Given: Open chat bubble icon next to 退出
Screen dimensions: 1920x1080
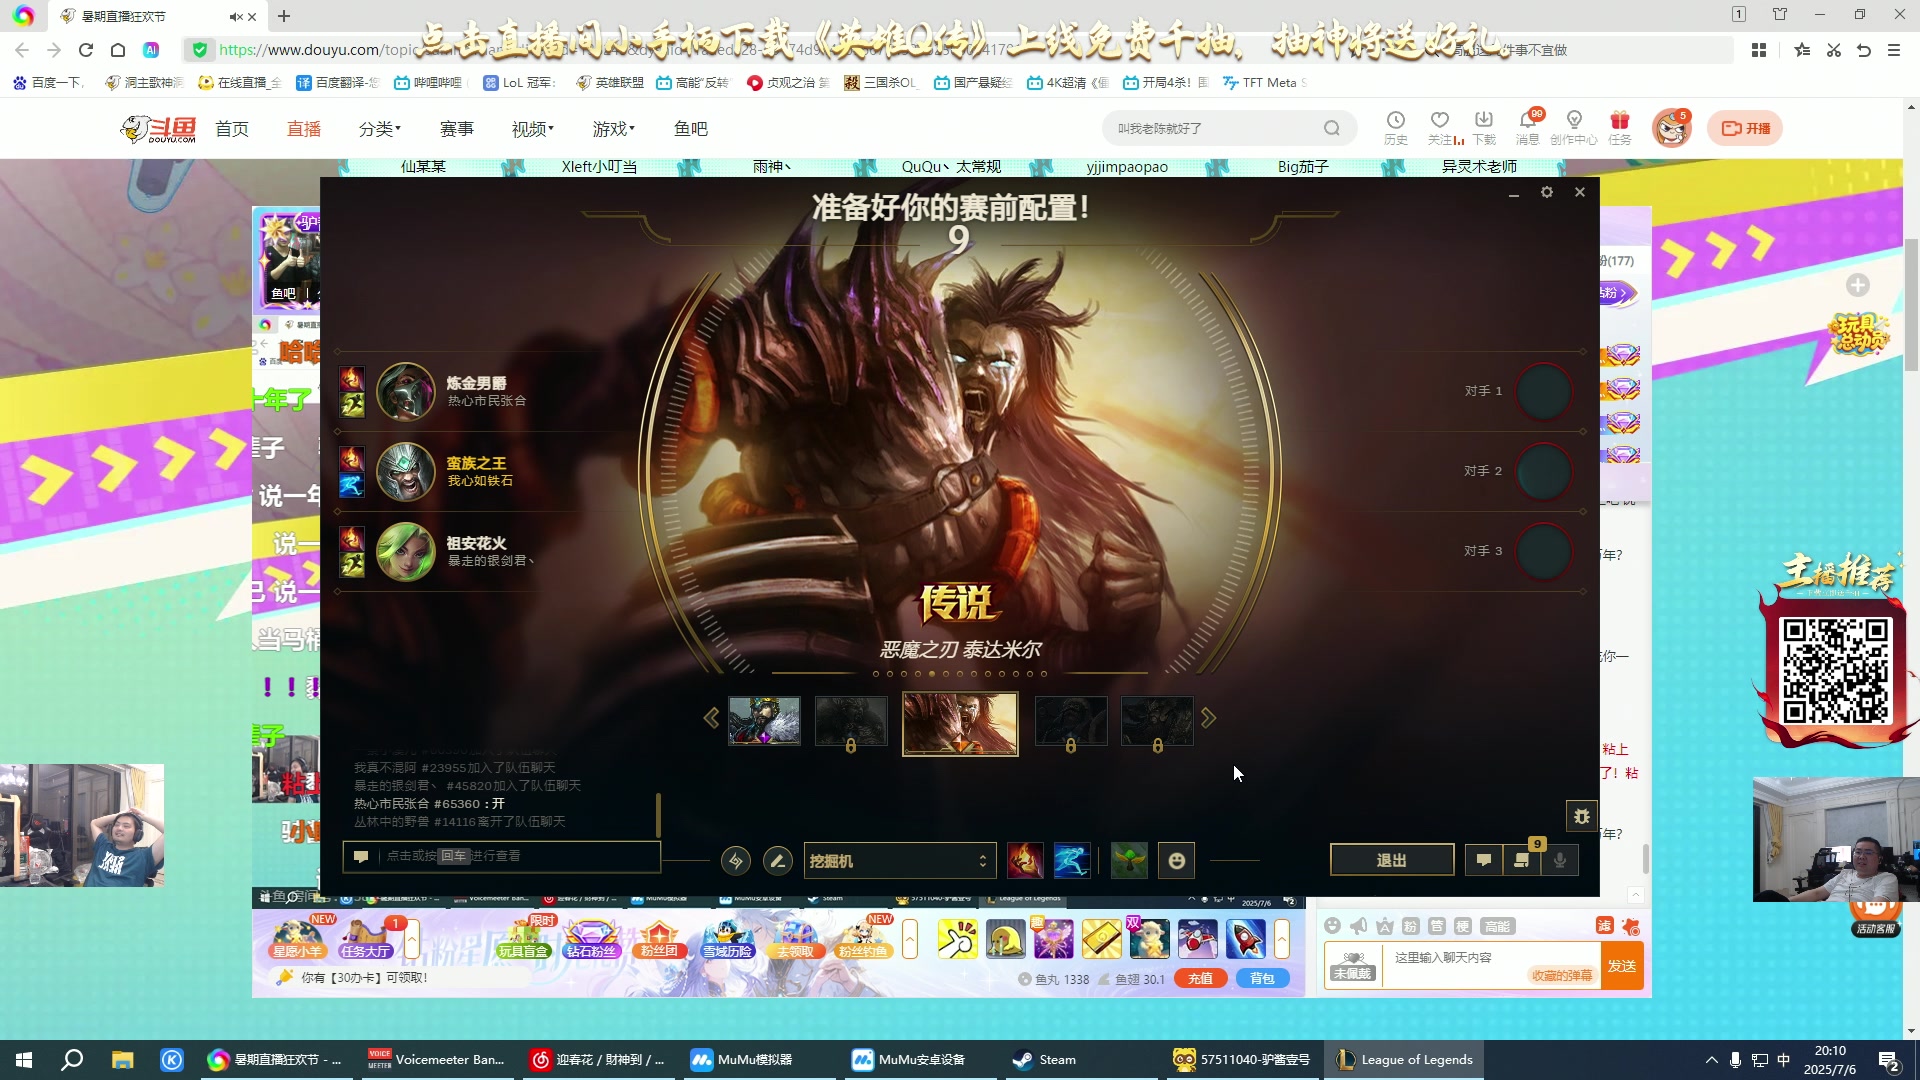Looking at the screenshot, I should point(1484,860).
